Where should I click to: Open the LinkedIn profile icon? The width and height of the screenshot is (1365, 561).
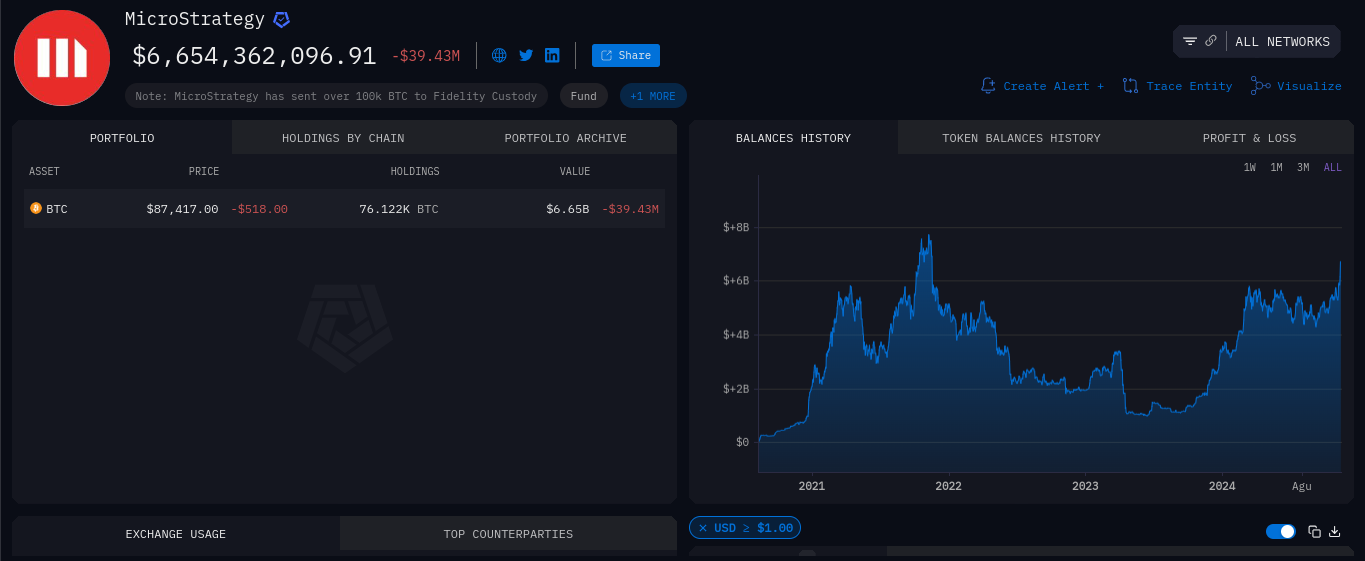(552, 55)
